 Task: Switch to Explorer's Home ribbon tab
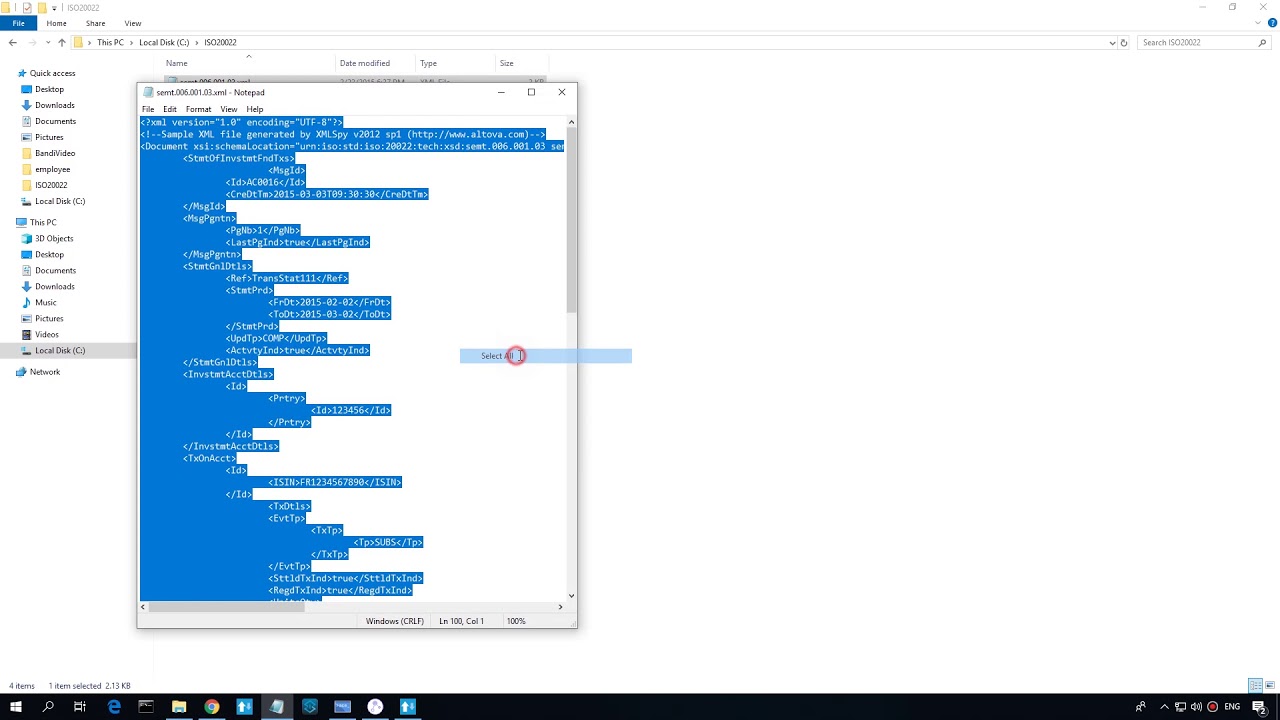click(56, 23)
